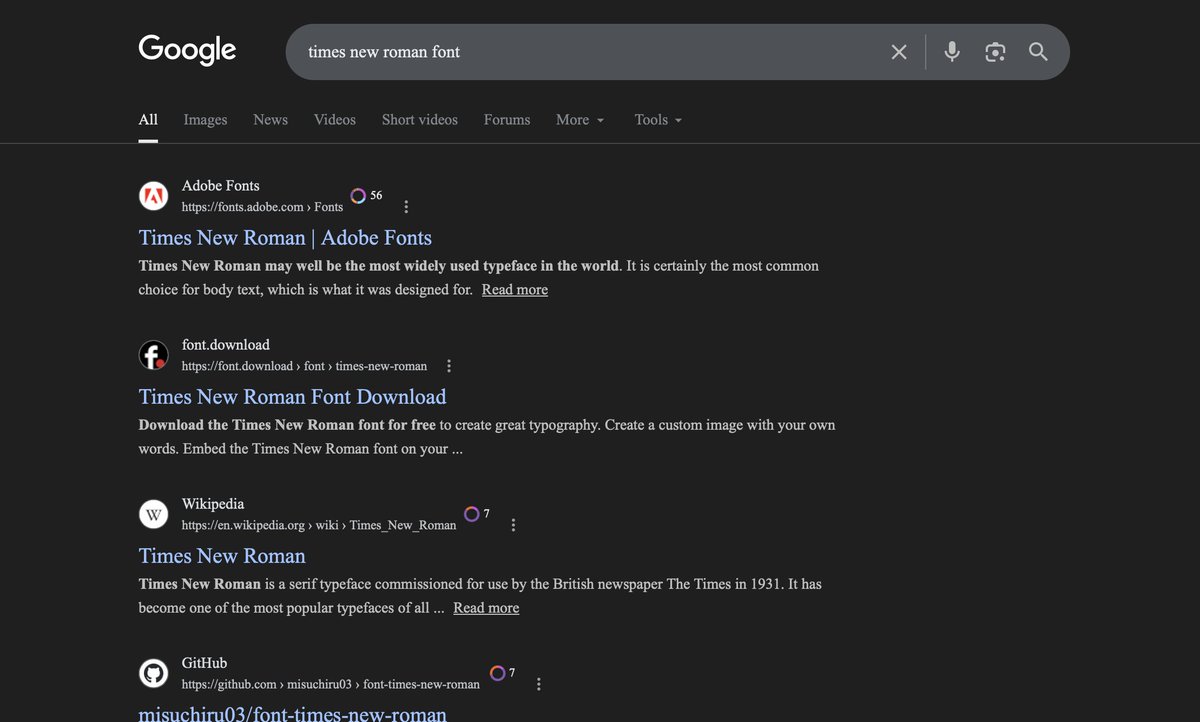Open misuchiru03/font-times-new-roman link
This screenshot has width=1200, height=722.
point(292,713)
